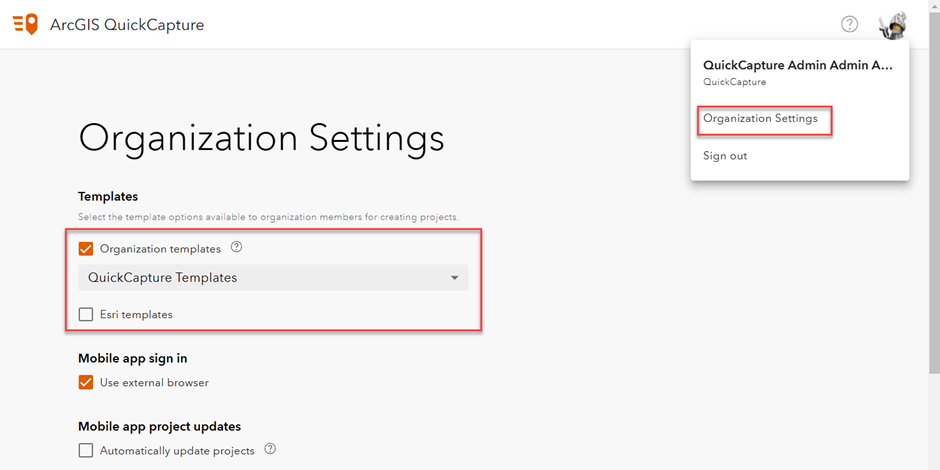Open the QuickCapture Templates dropdown
Viewport: 940px width, 470px height.
[273, 278]
